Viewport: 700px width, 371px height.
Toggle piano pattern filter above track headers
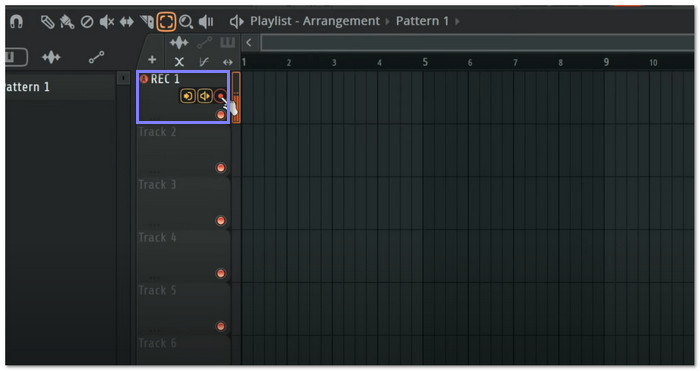point(228,43)
